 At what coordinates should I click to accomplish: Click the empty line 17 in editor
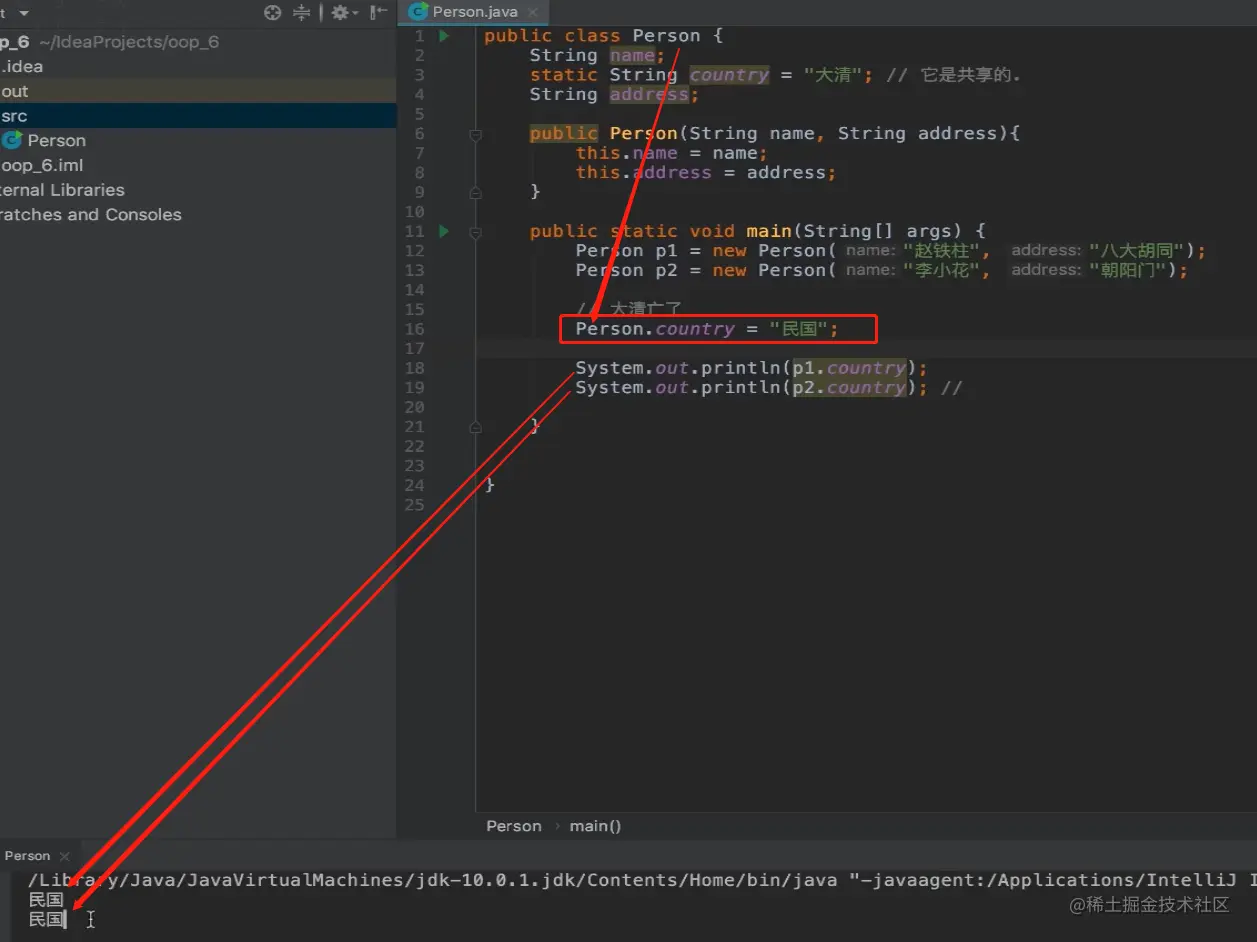tap(866, 348)
